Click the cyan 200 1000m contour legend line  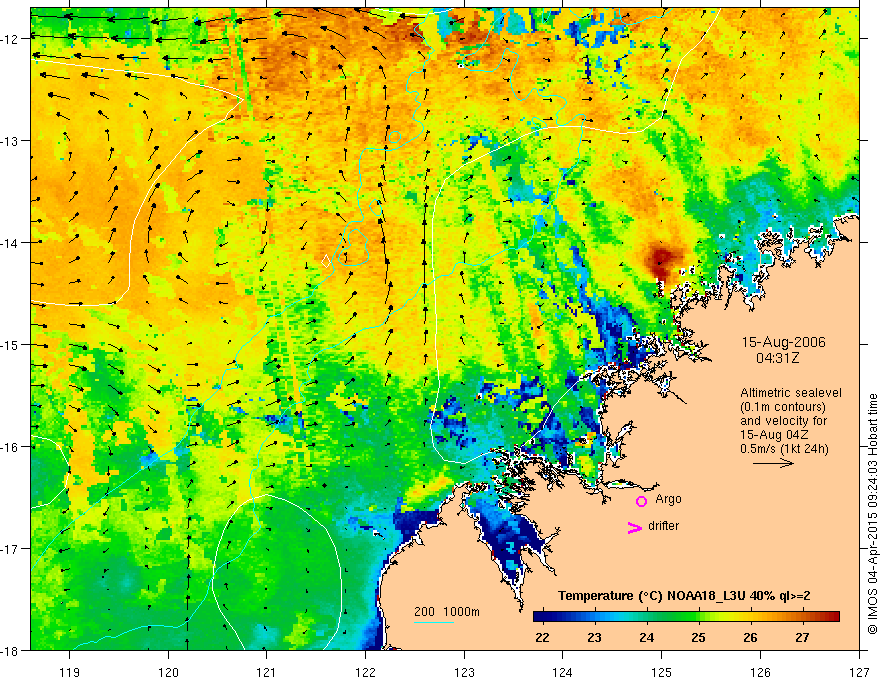[x=434, y=622]
